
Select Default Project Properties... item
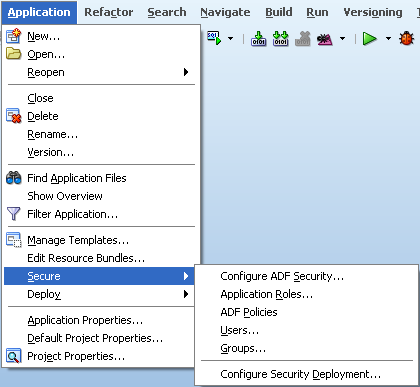click(98, 338)
